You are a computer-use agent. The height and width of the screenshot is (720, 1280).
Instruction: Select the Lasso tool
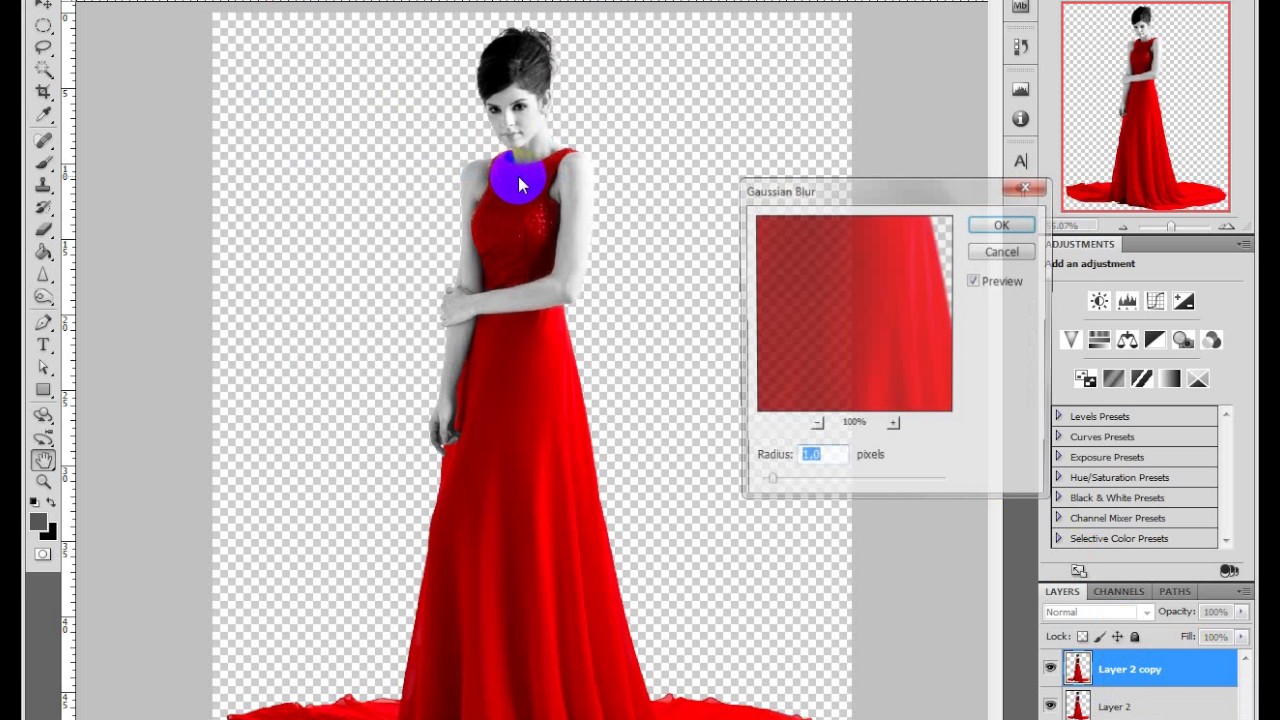coord(43,47)
